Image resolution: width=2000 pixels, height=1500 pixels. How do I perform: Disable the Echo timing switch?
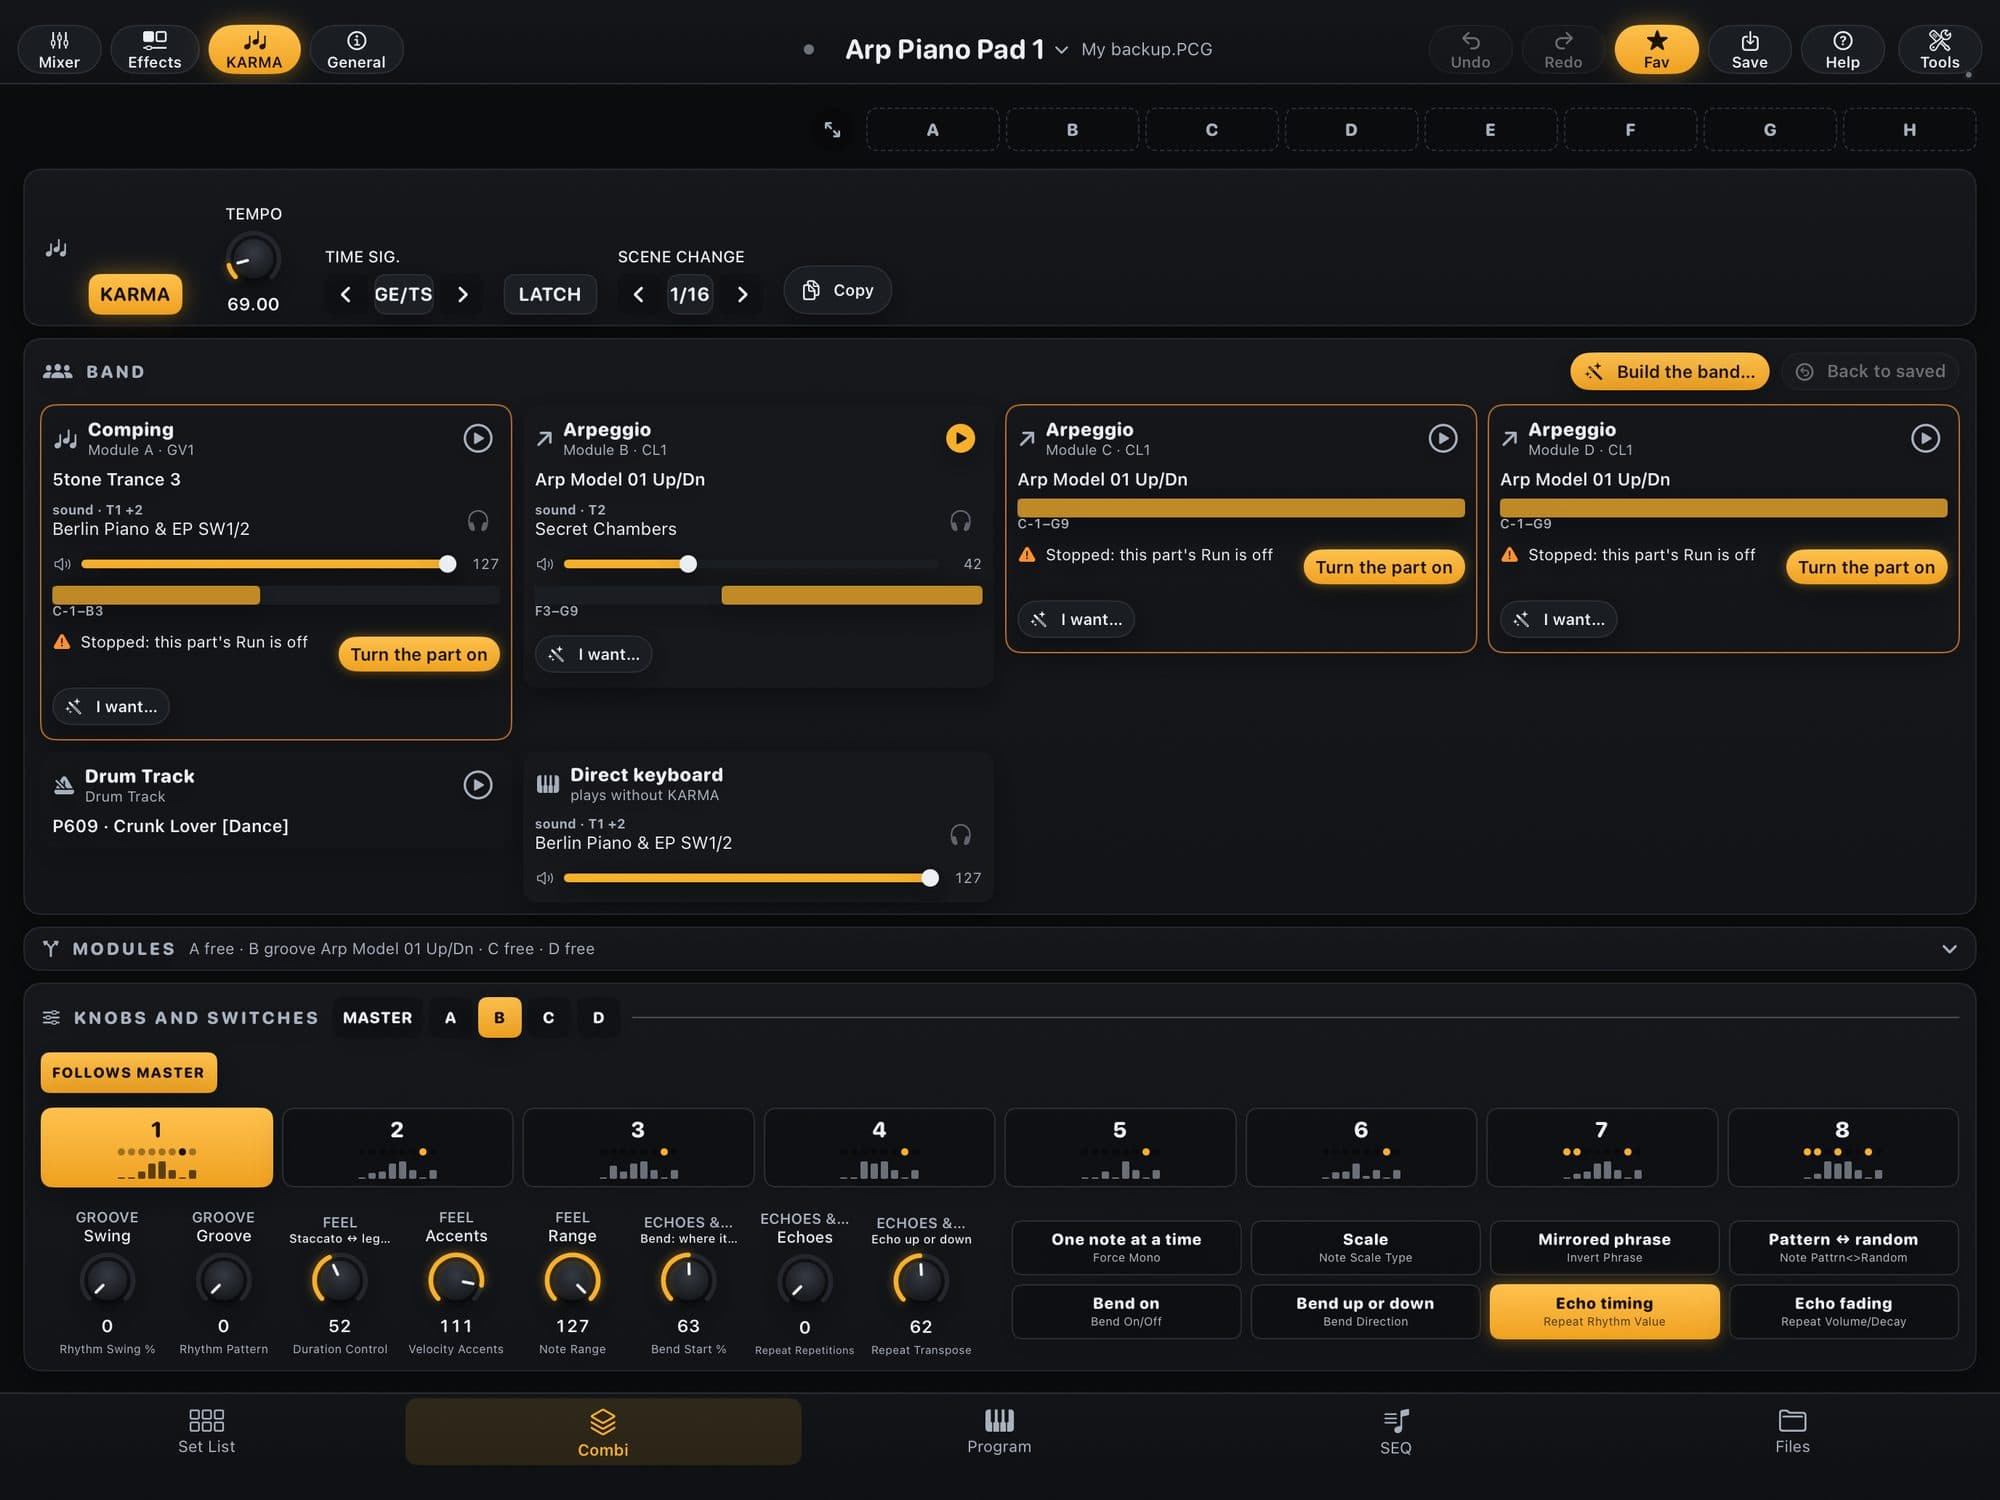coord(1604,1311)
